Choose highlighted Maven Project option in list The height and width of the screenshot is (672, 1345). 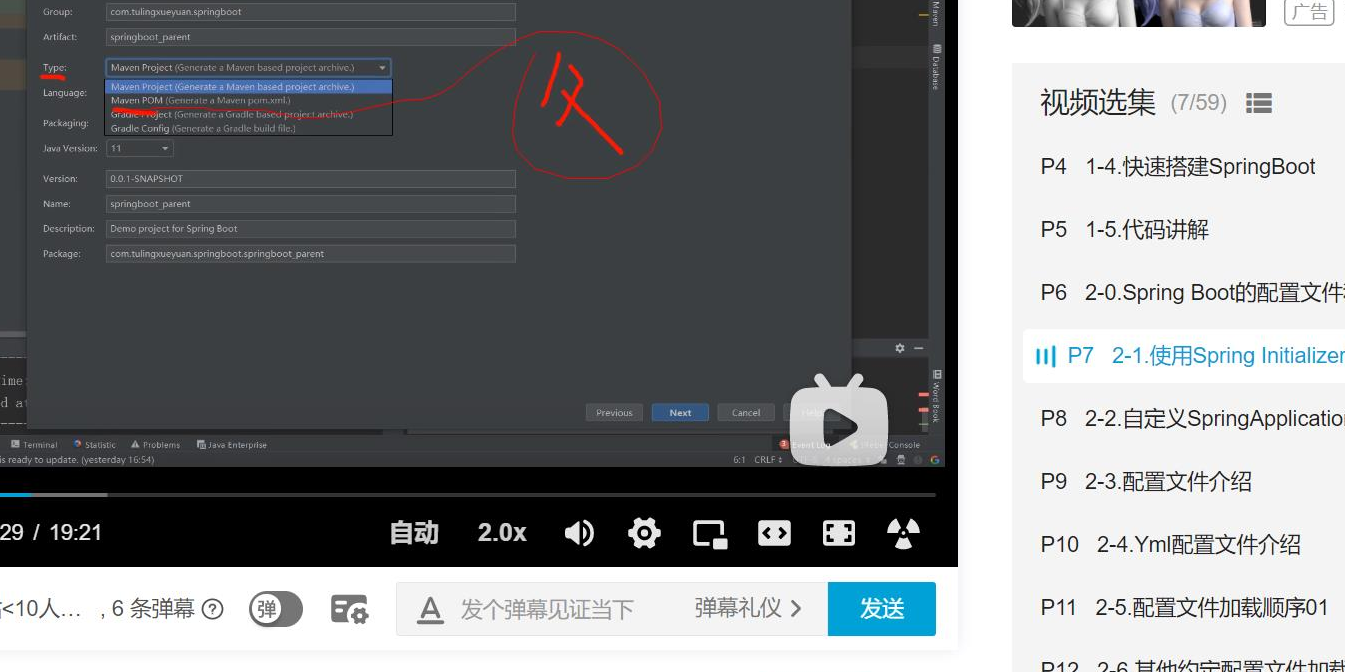(x=248, y=87)
